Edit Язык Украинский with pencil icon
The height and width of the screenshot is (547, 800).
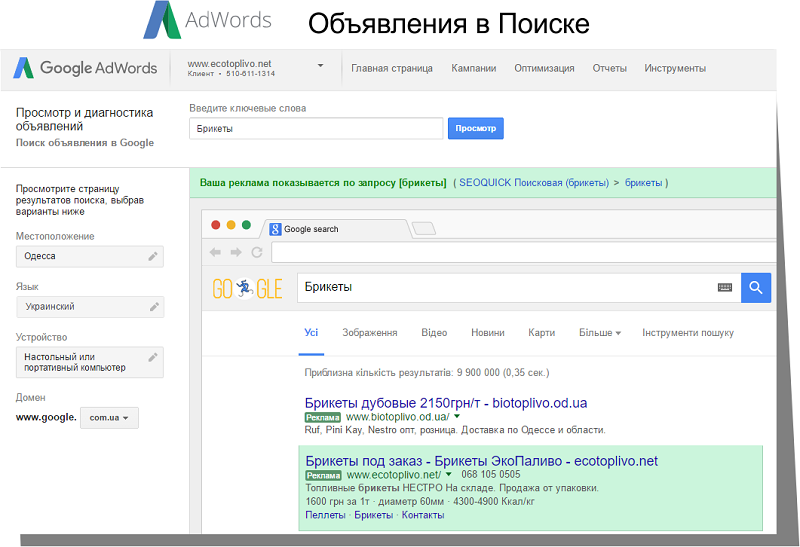(154, 307)
